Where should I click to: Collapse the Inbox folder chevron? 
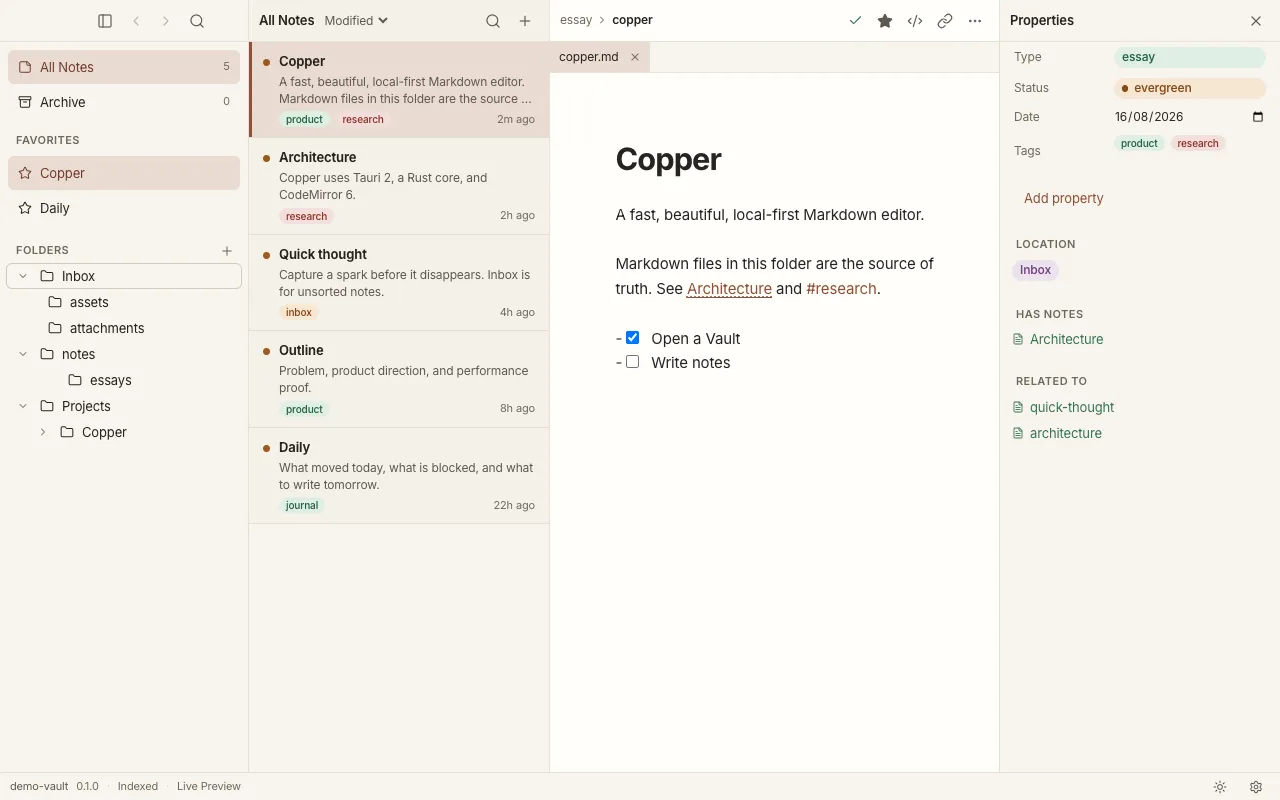(23, 276)
